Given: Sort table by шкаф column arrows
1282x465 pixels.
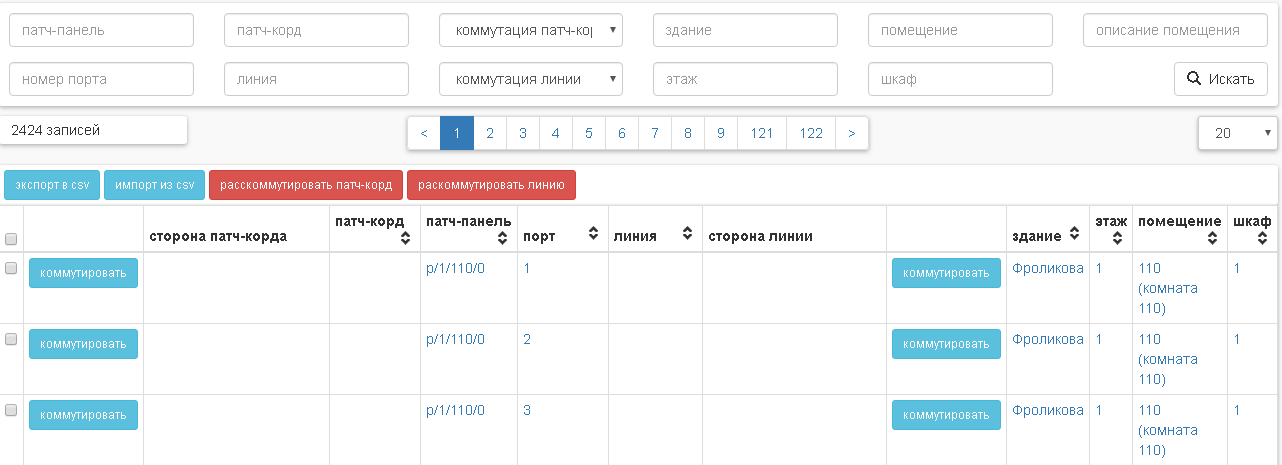Looking at the screenshot, I should (x=1262, y=238).
